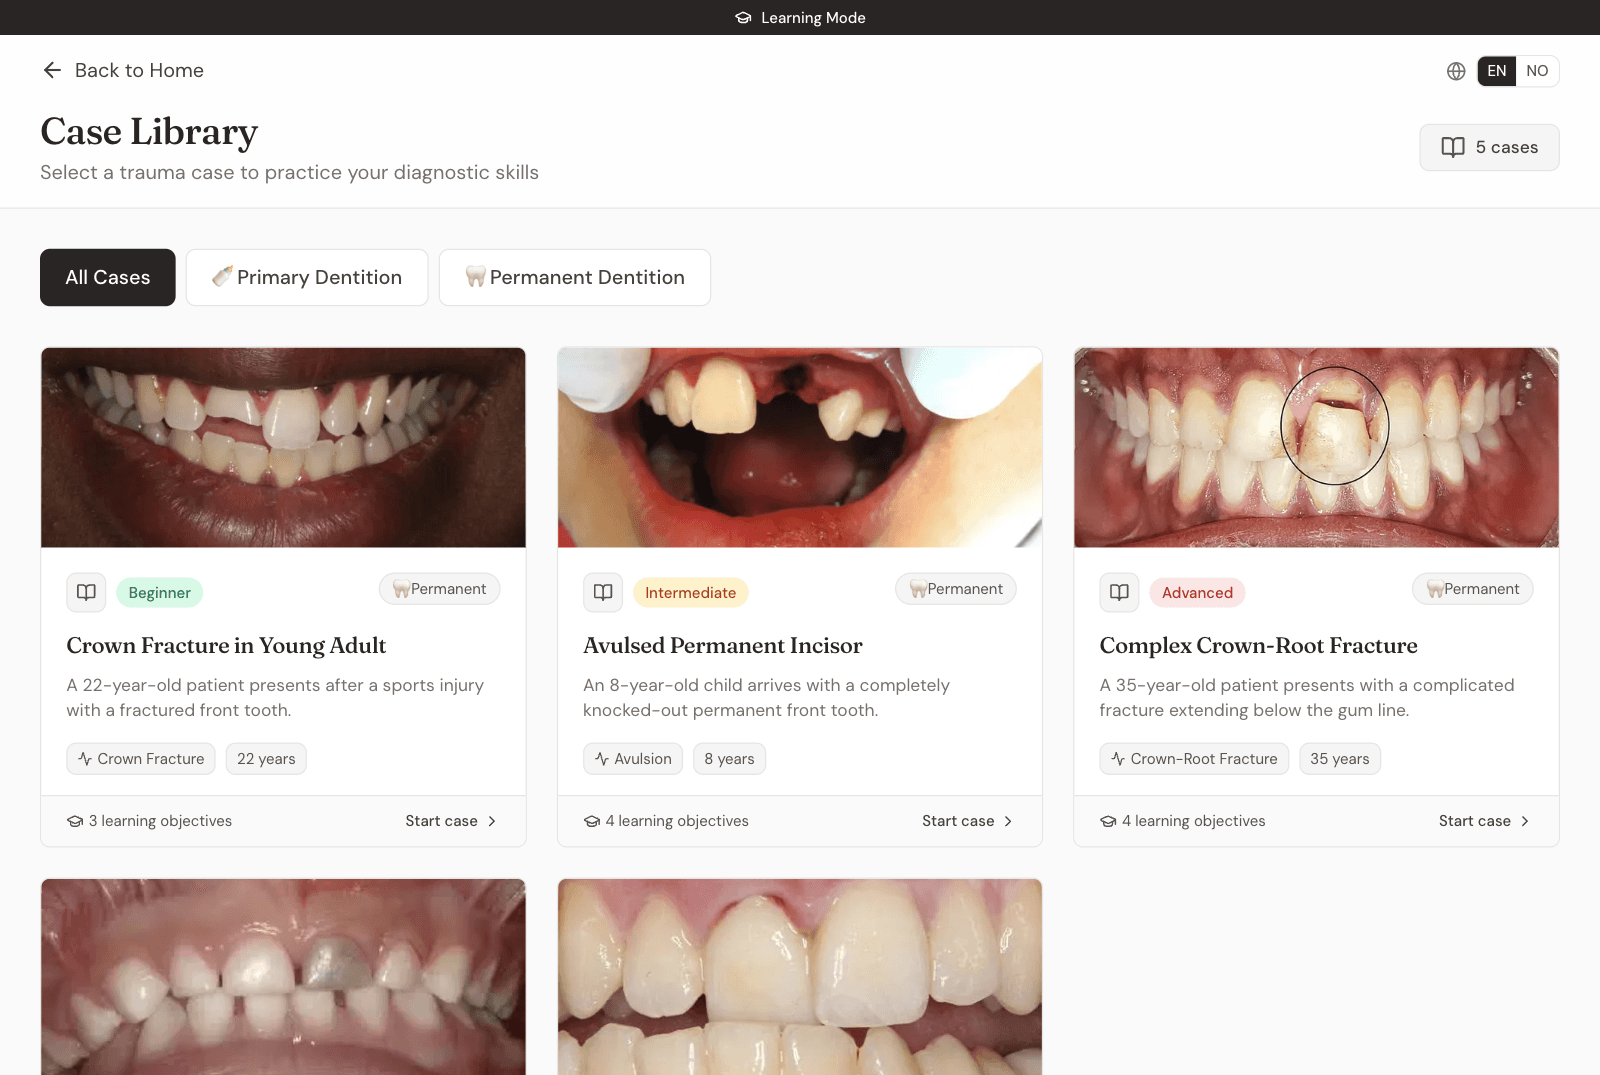This screenshot has width=1600, height=1075.
Task: Open the last case's close-up of front teeth photo
Action: click(x=800, y=977)
